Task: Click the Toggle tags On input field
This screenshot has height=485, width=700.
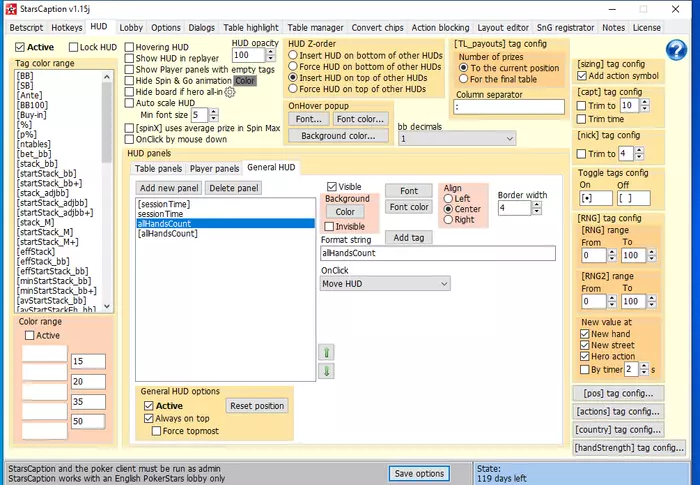Action: 596,198
